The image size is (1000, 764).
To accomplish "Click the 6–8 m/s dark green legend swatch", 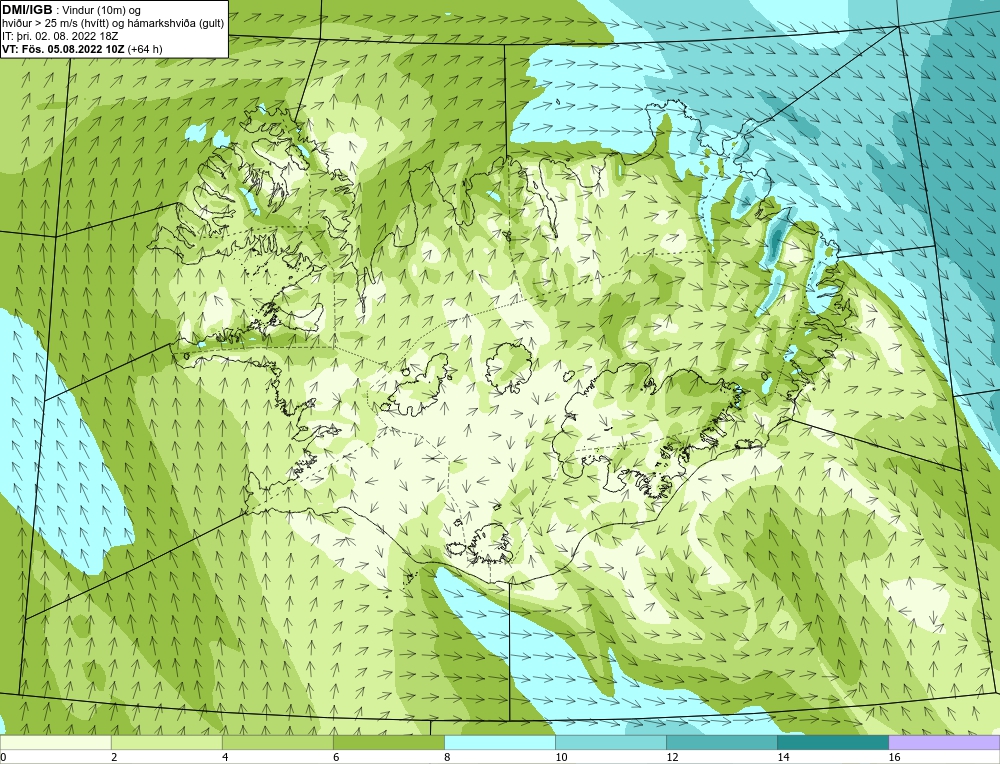I will 388,742.
